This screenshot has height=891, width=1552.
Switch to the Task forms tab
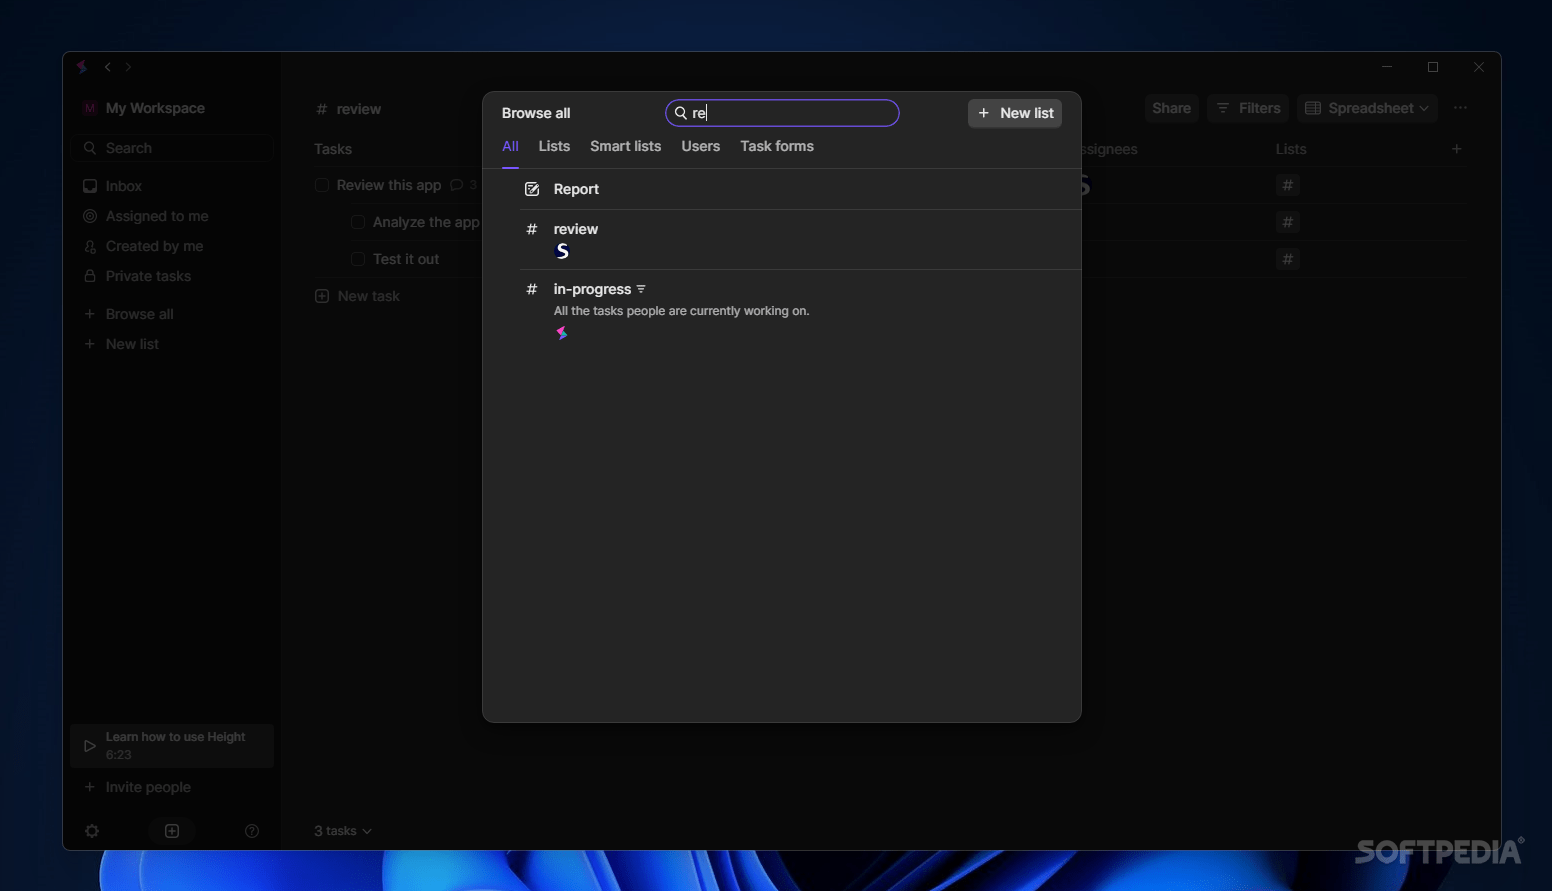[777, 146]
